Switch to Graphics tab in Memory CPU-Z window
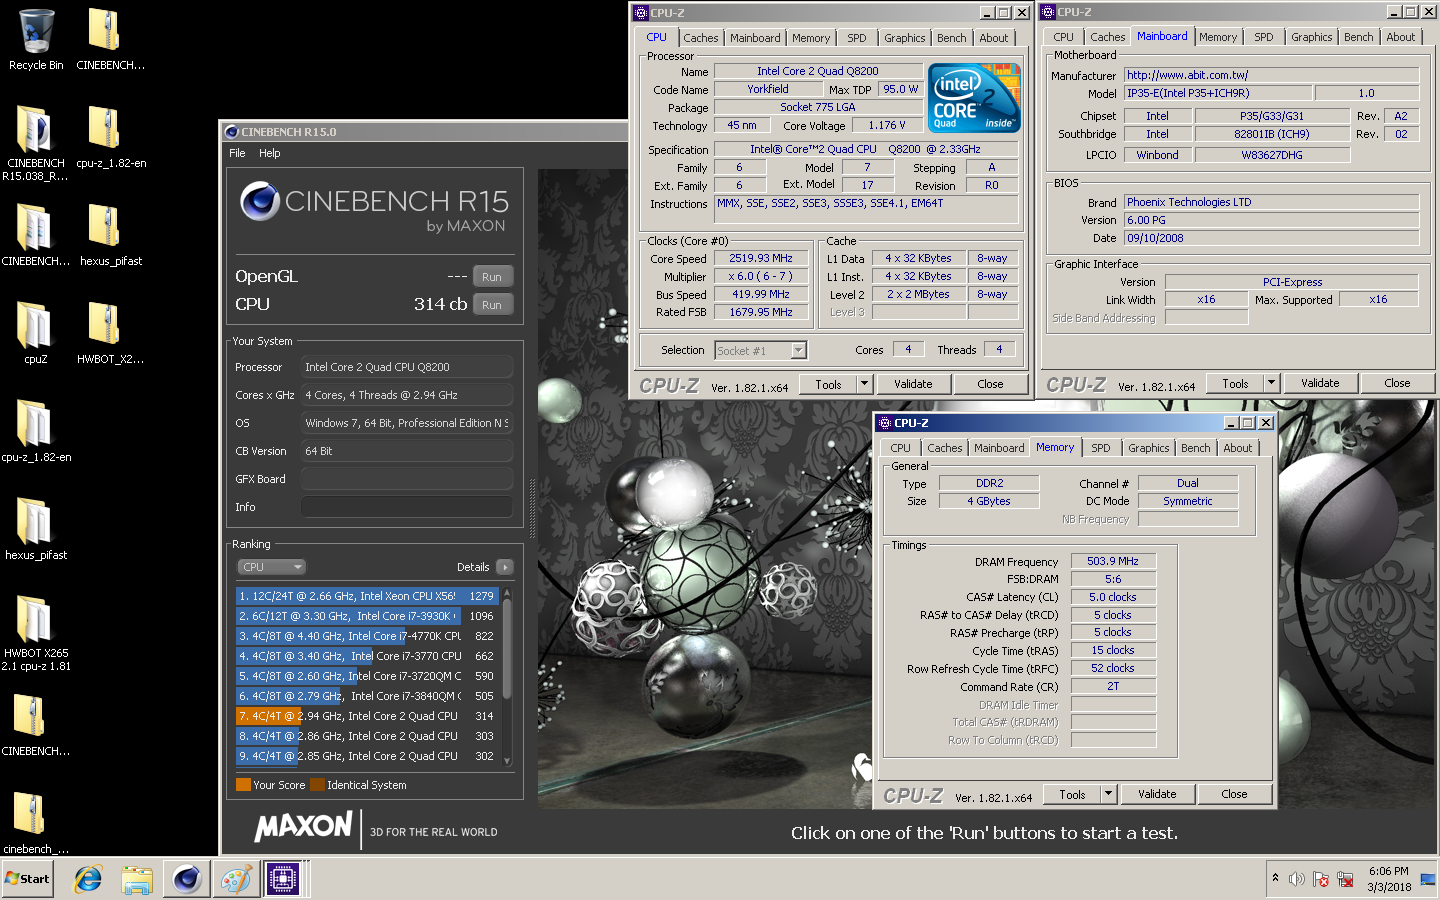The image size is (1440, 900). 1149,448
